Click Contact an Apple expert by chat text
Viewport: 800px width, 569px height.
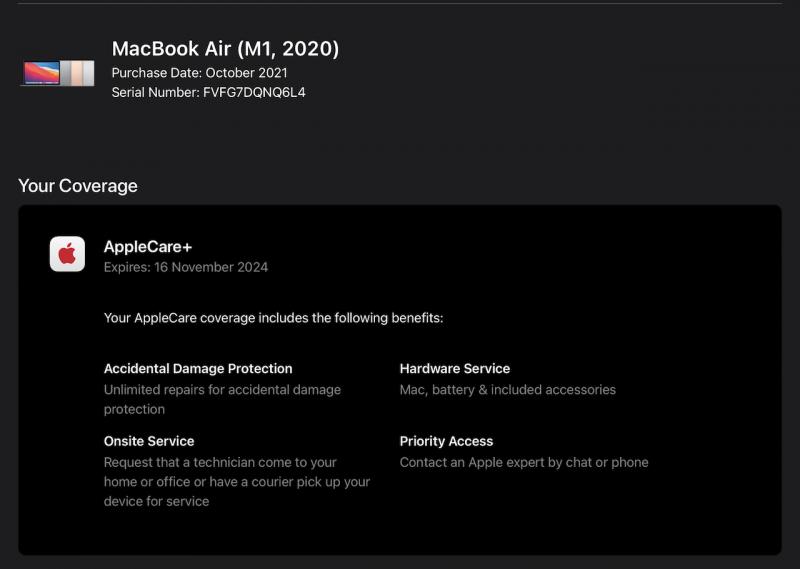click(x=524, y=462)
